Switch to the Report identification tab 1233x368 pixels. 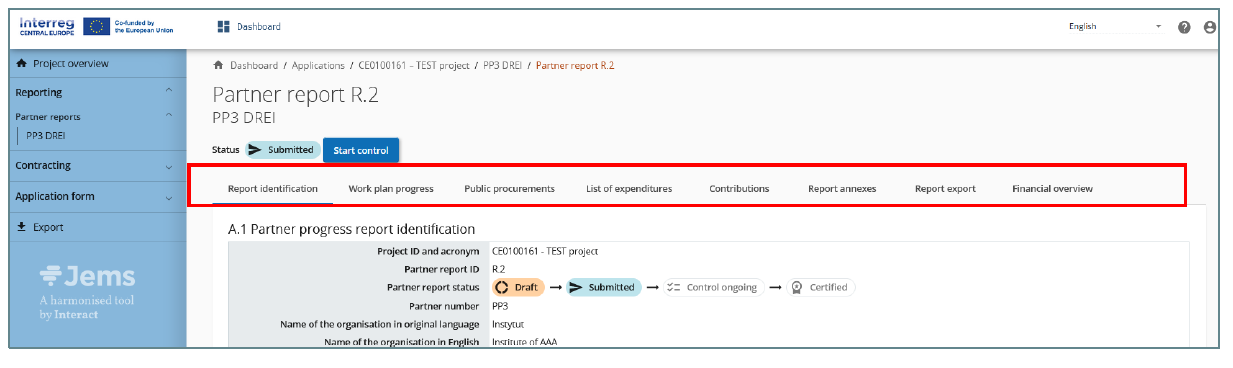273,188
